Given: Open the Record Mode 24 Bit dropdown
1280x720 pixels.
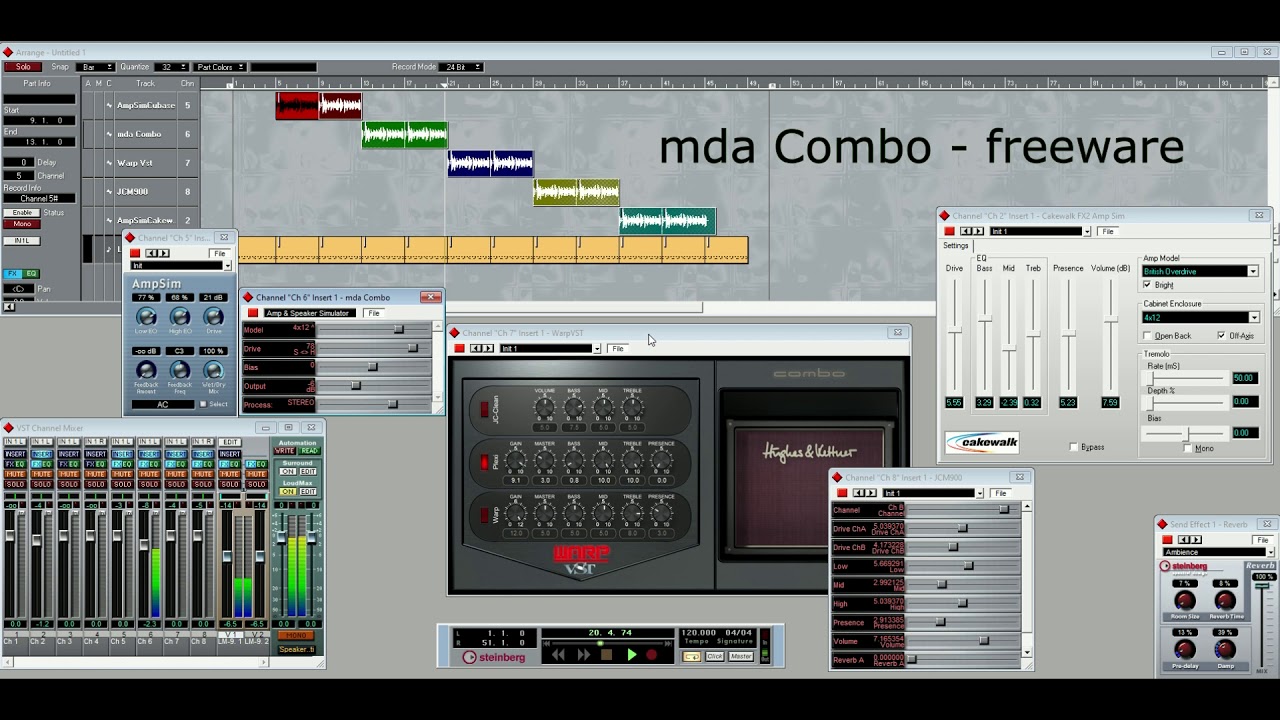Looking at the screenshot, I should pyautogui.click(x=461, y=67).
